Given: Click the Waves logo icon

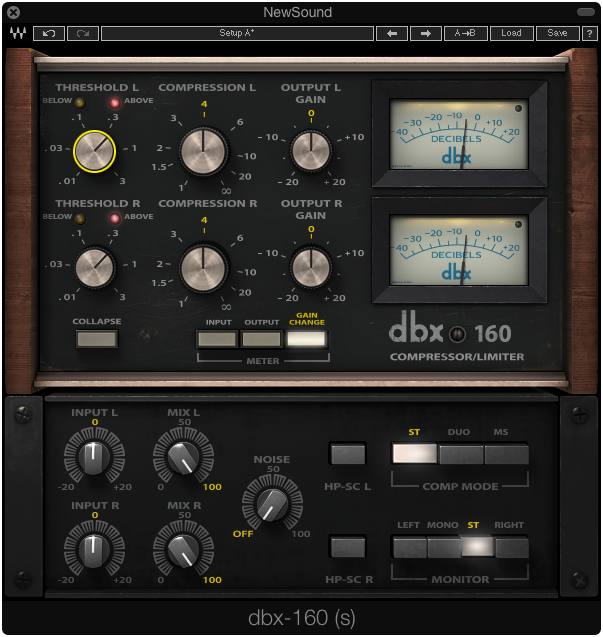Looking at the screenshot, I should tap(18, 33).
